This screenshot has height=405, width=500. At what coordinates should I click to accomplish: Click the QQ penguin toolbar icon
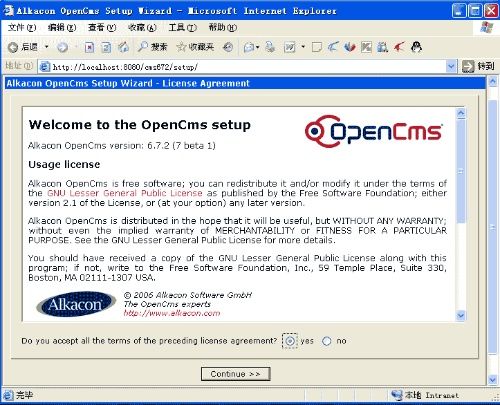tap(416, 47)
